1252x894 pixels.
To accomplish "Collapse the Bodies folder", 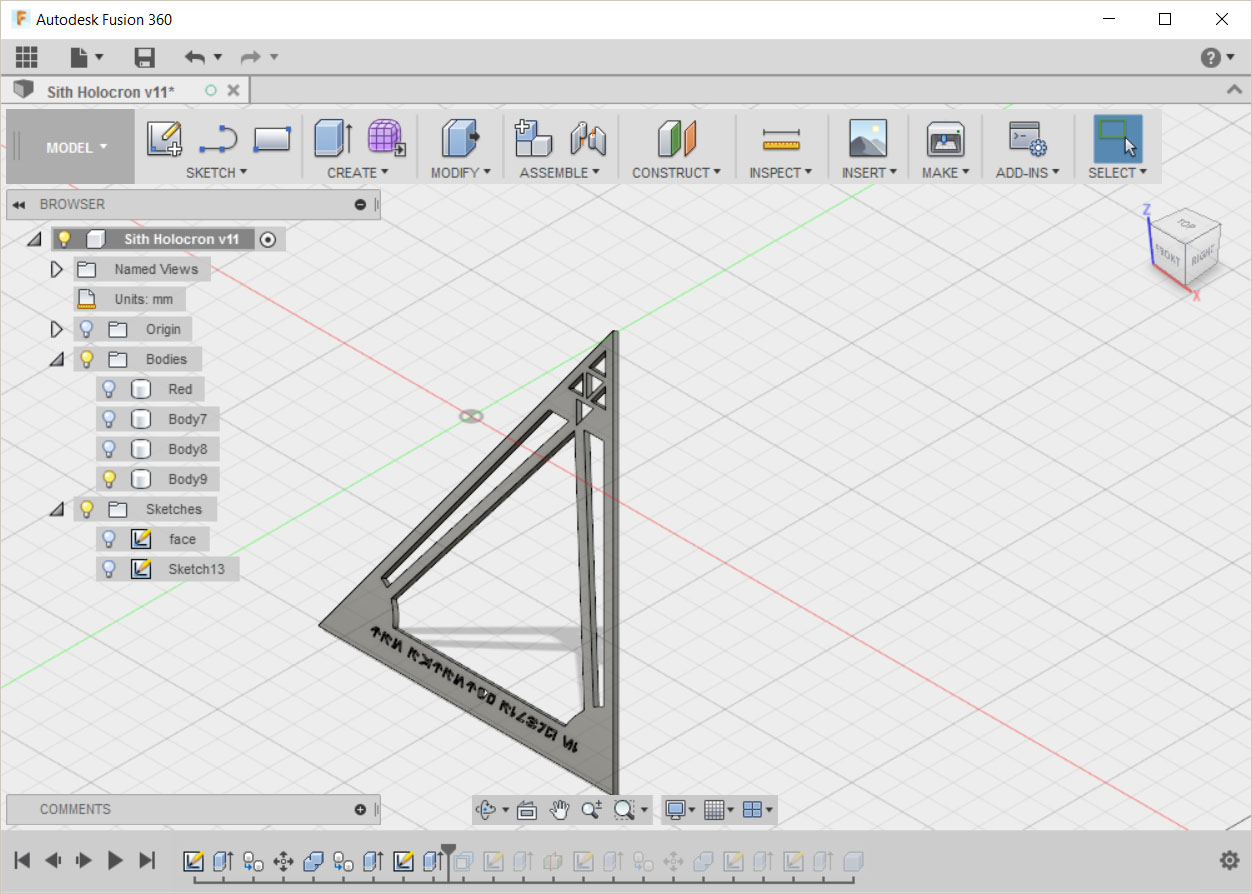I will [x=56, y=359].
